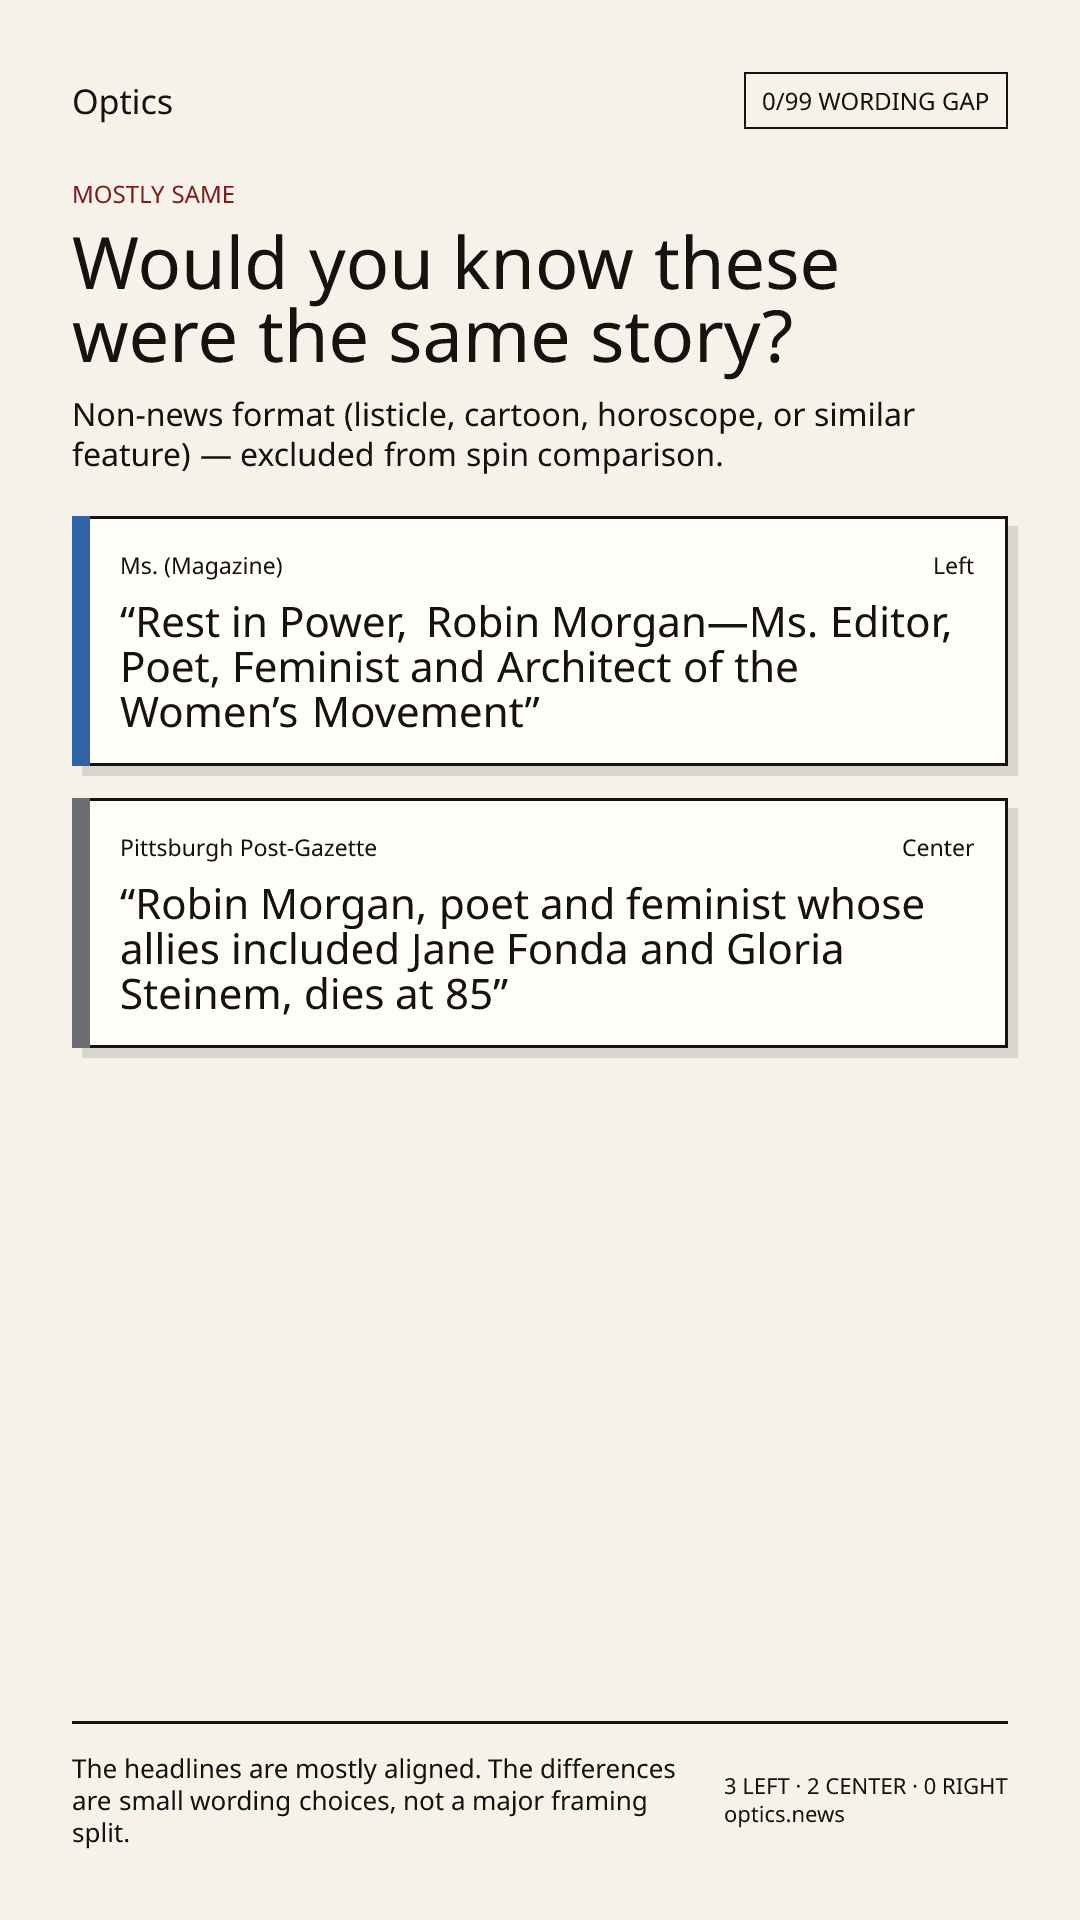The width and height of the screenshot is (1080, 1920).
Task: Click the Center bias label
Action: pos(937,848)
